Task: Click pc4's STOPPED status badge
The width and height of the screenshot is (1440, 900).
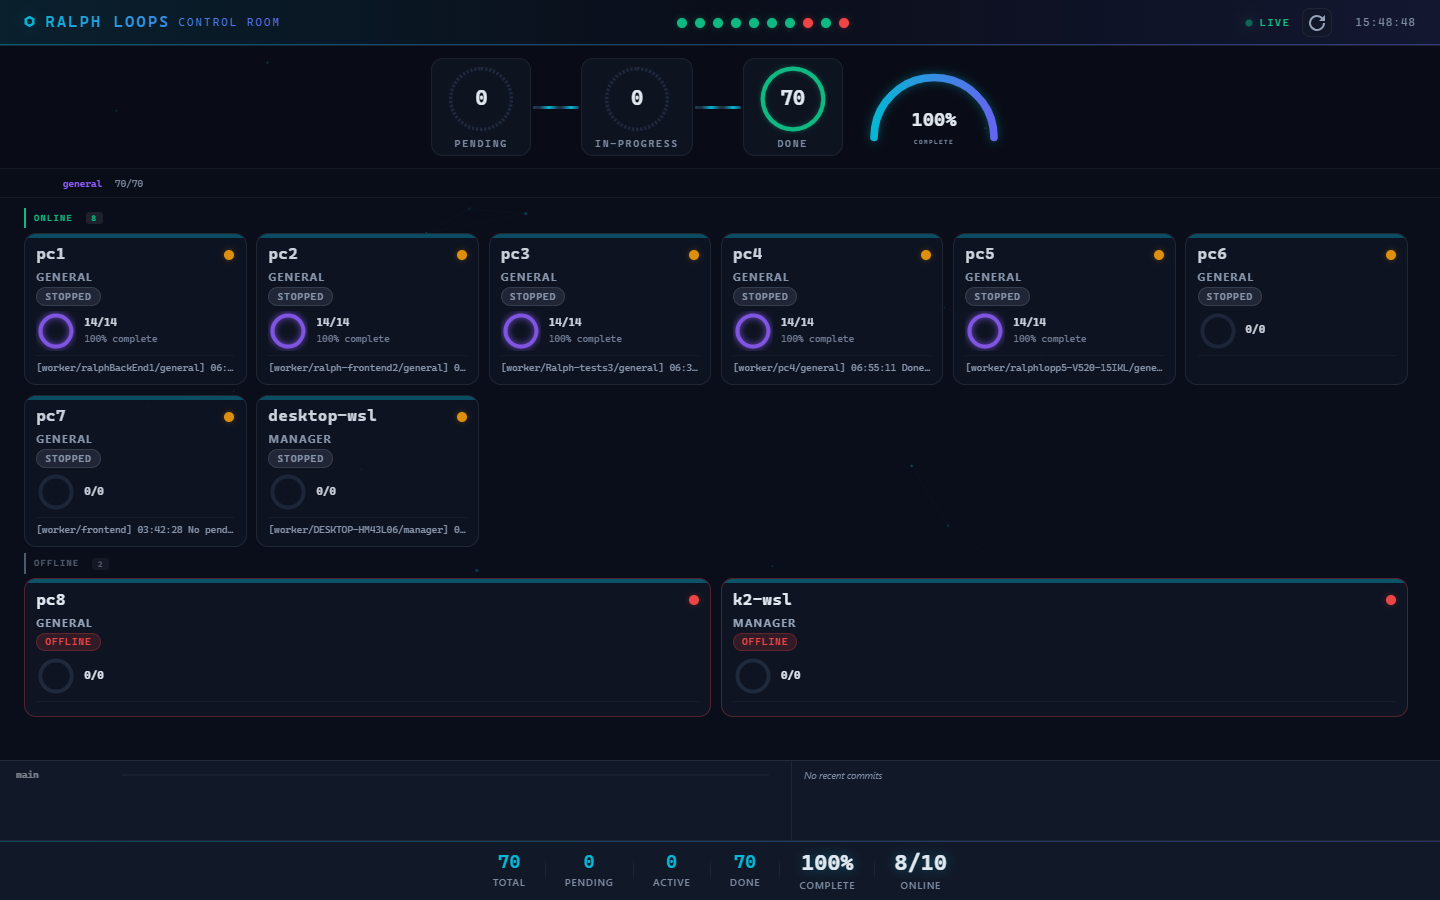Action: coord(765,297)
